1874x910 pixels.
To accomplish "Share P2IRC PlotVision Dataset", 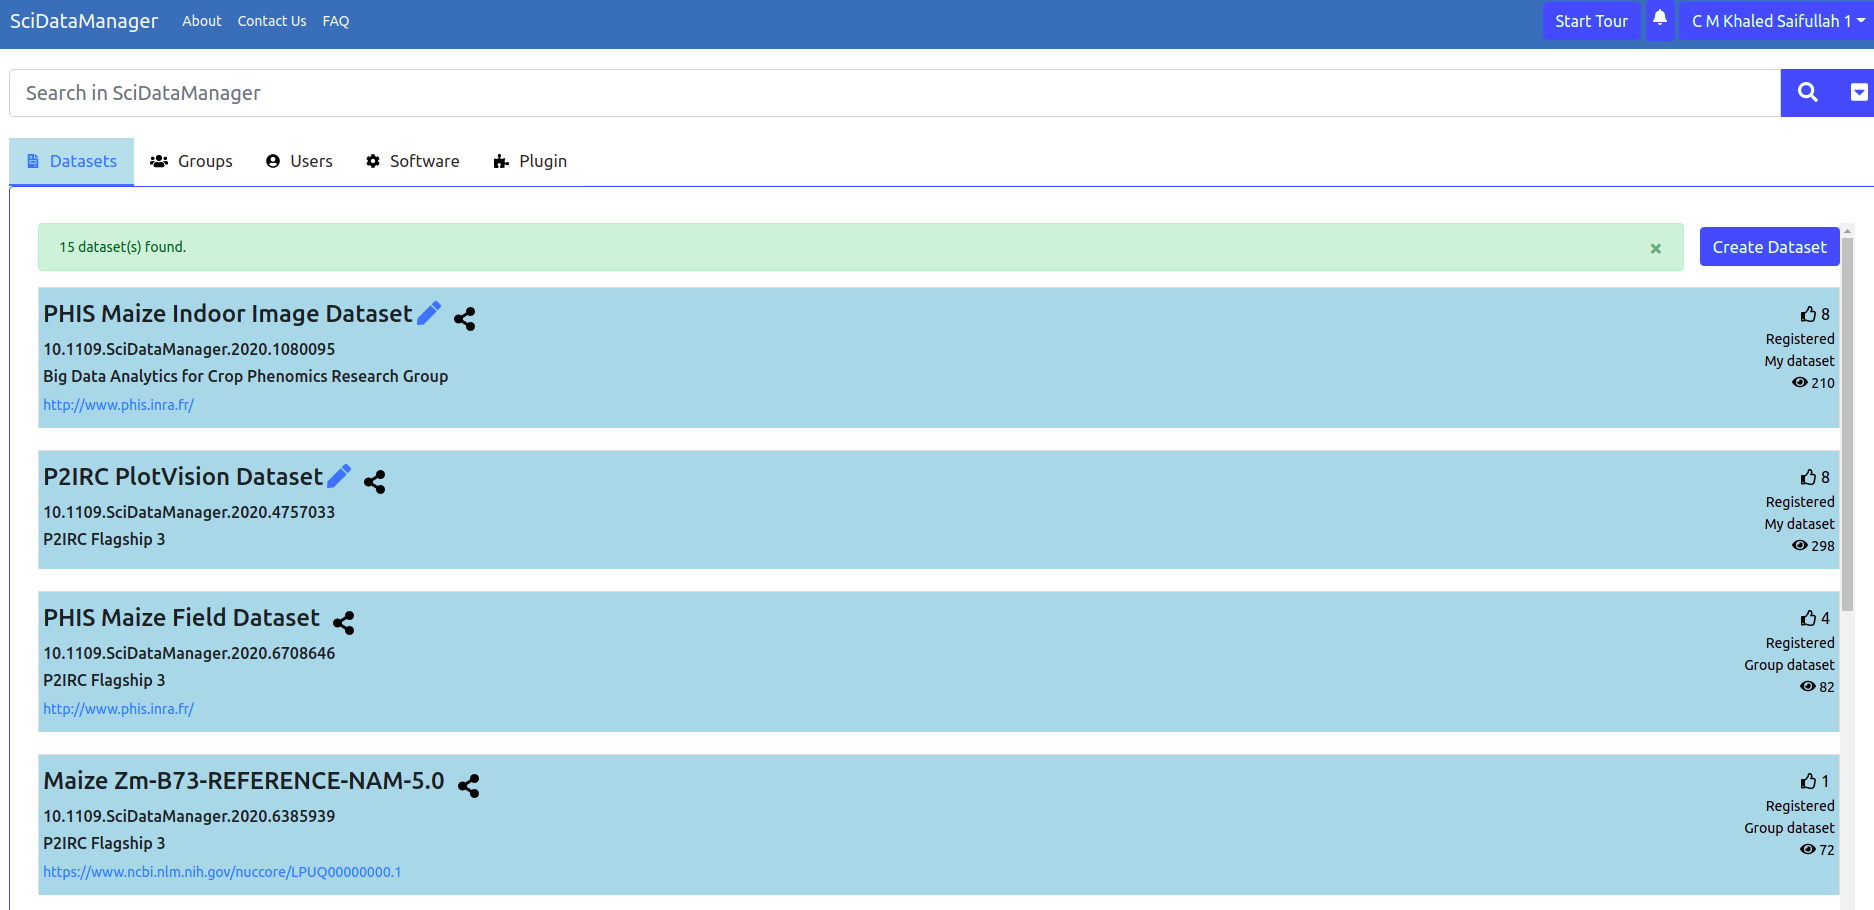I will click(374, 481).
